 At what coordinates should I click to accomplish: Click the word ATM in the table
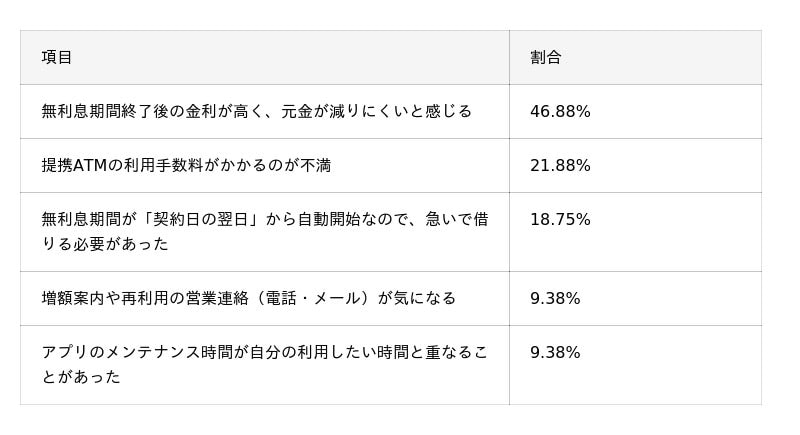(91, 165)
